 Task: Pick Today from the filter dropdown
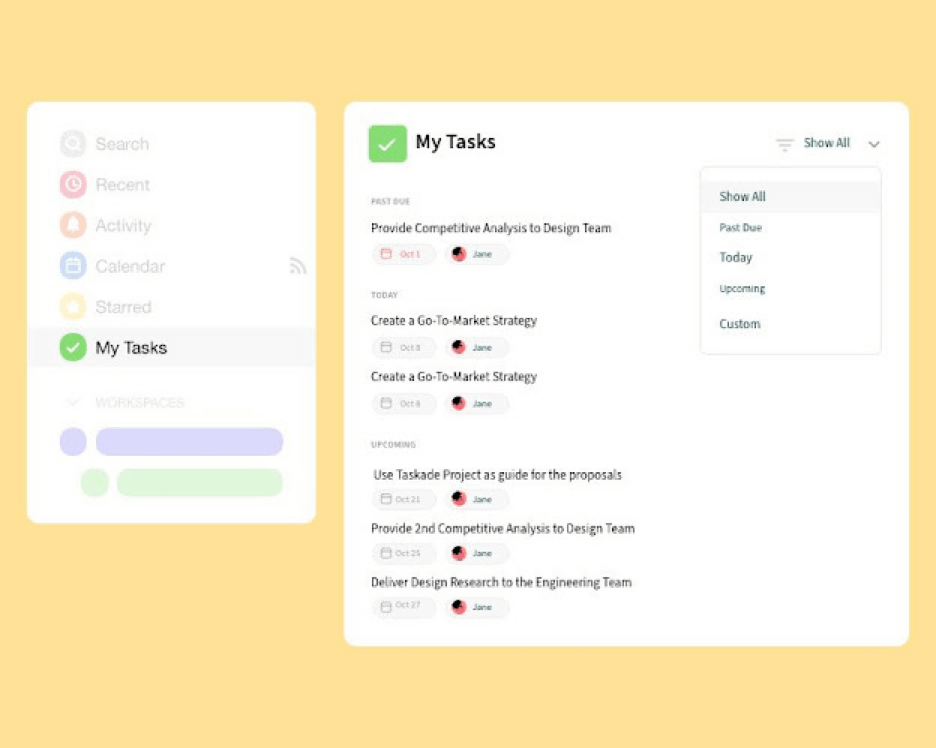click(x=736, y=258)
